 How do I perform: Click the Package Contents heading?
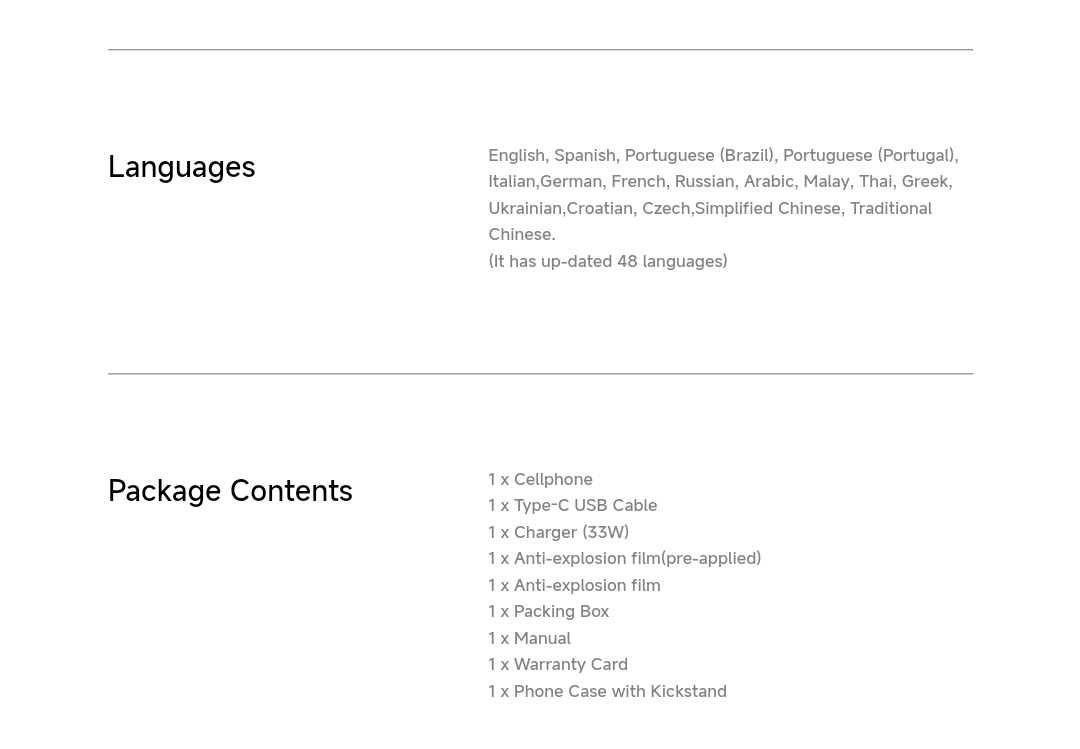(x=230, y=491)
